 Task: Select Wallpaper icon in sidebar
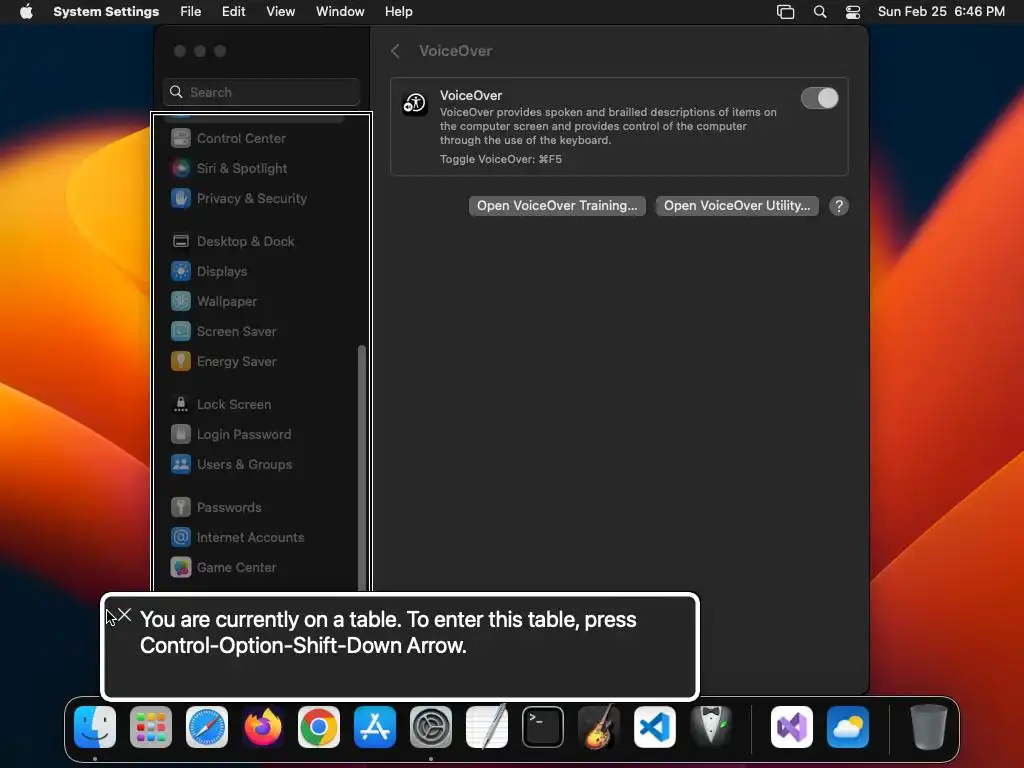pyautogui.click(x=181, y=302)
